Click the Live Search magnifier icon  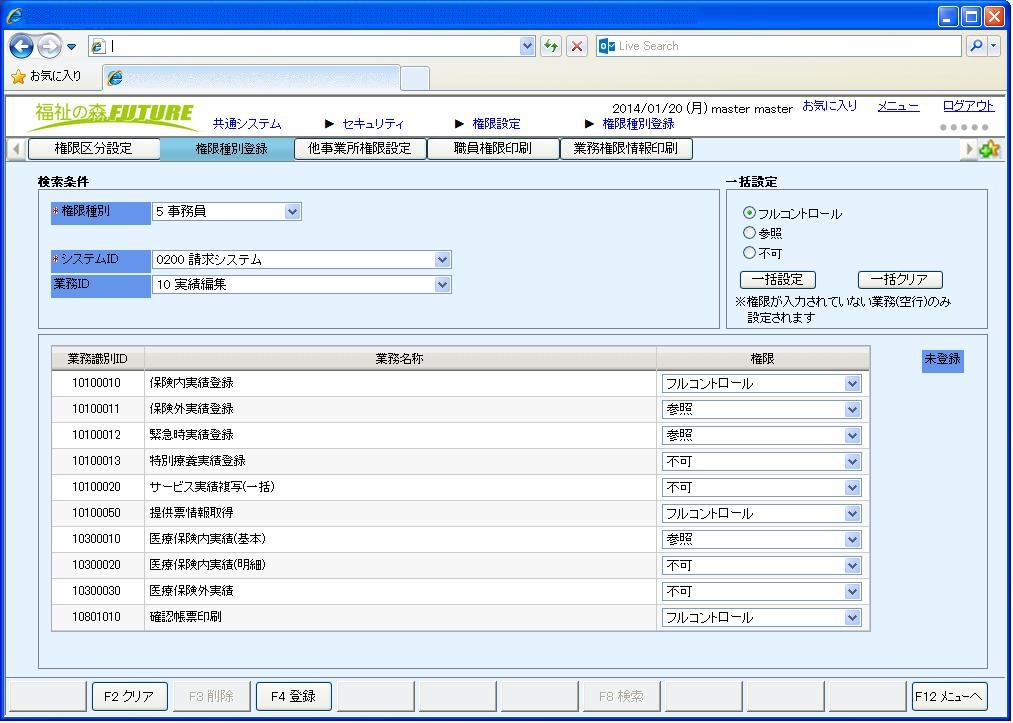[x=977, y=46]
